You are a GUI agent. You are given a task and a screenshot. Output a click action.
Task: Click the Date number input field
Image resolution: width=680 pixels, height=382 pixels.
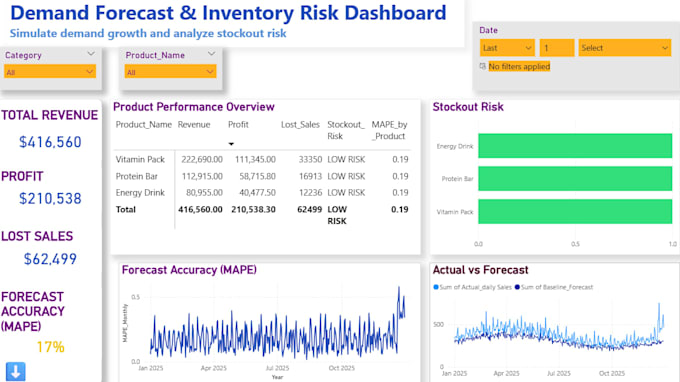(557, 48)
